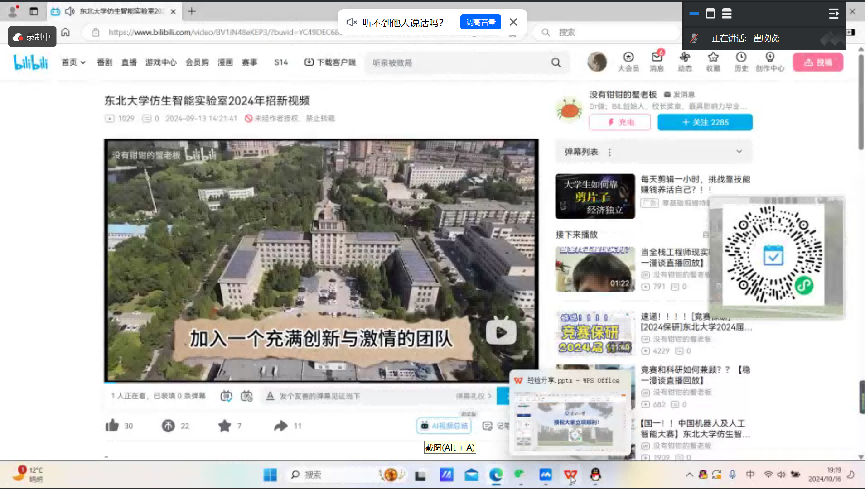865x489 pixels.
Task: Open the 首页 dropdown in navigation bar
Action: [73, 62]
